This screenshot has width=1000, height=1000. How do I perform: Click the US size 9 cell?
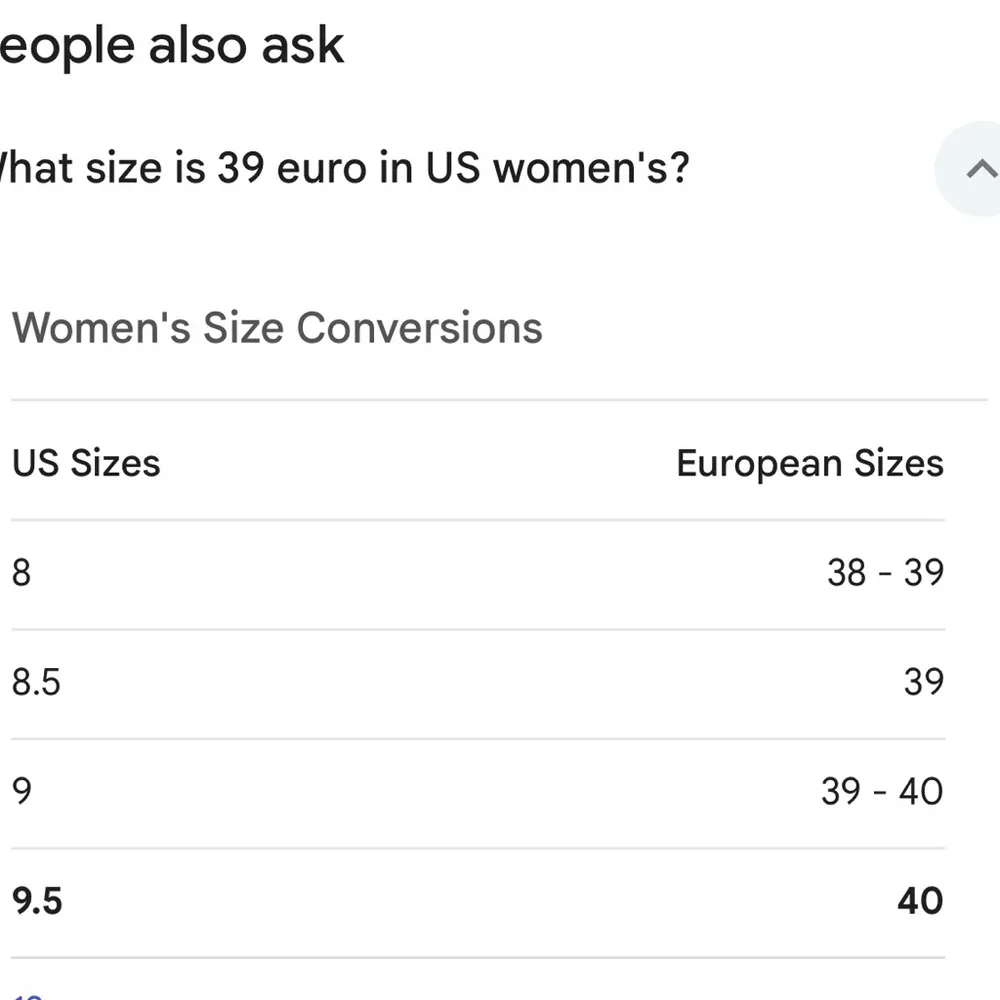[x=22, y=792]
